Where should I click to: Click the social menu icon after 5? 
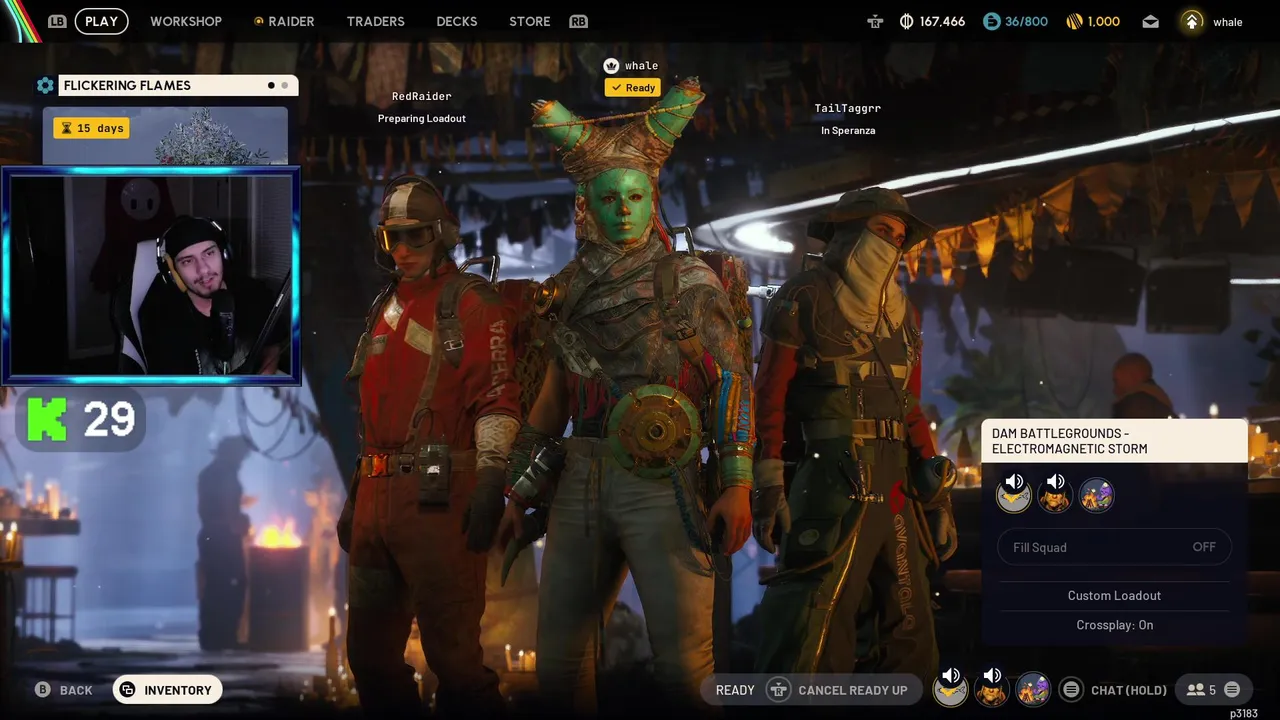click(1232, 690)
